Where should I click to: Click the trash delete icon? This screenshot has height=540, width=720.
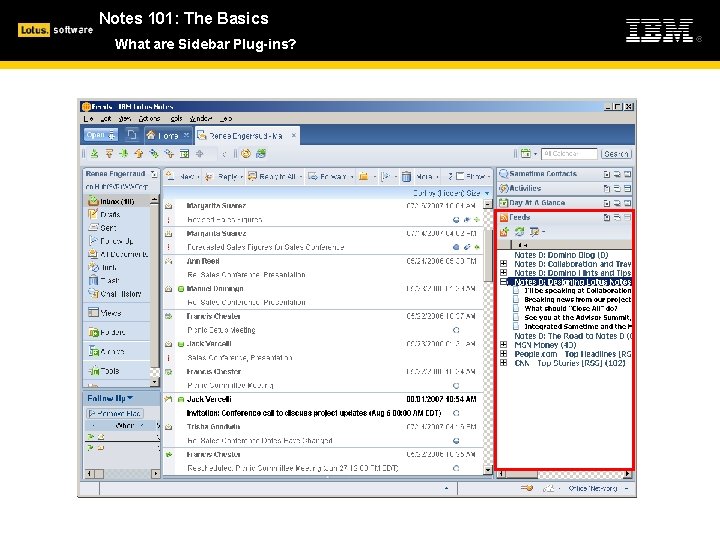pos(406,176)
